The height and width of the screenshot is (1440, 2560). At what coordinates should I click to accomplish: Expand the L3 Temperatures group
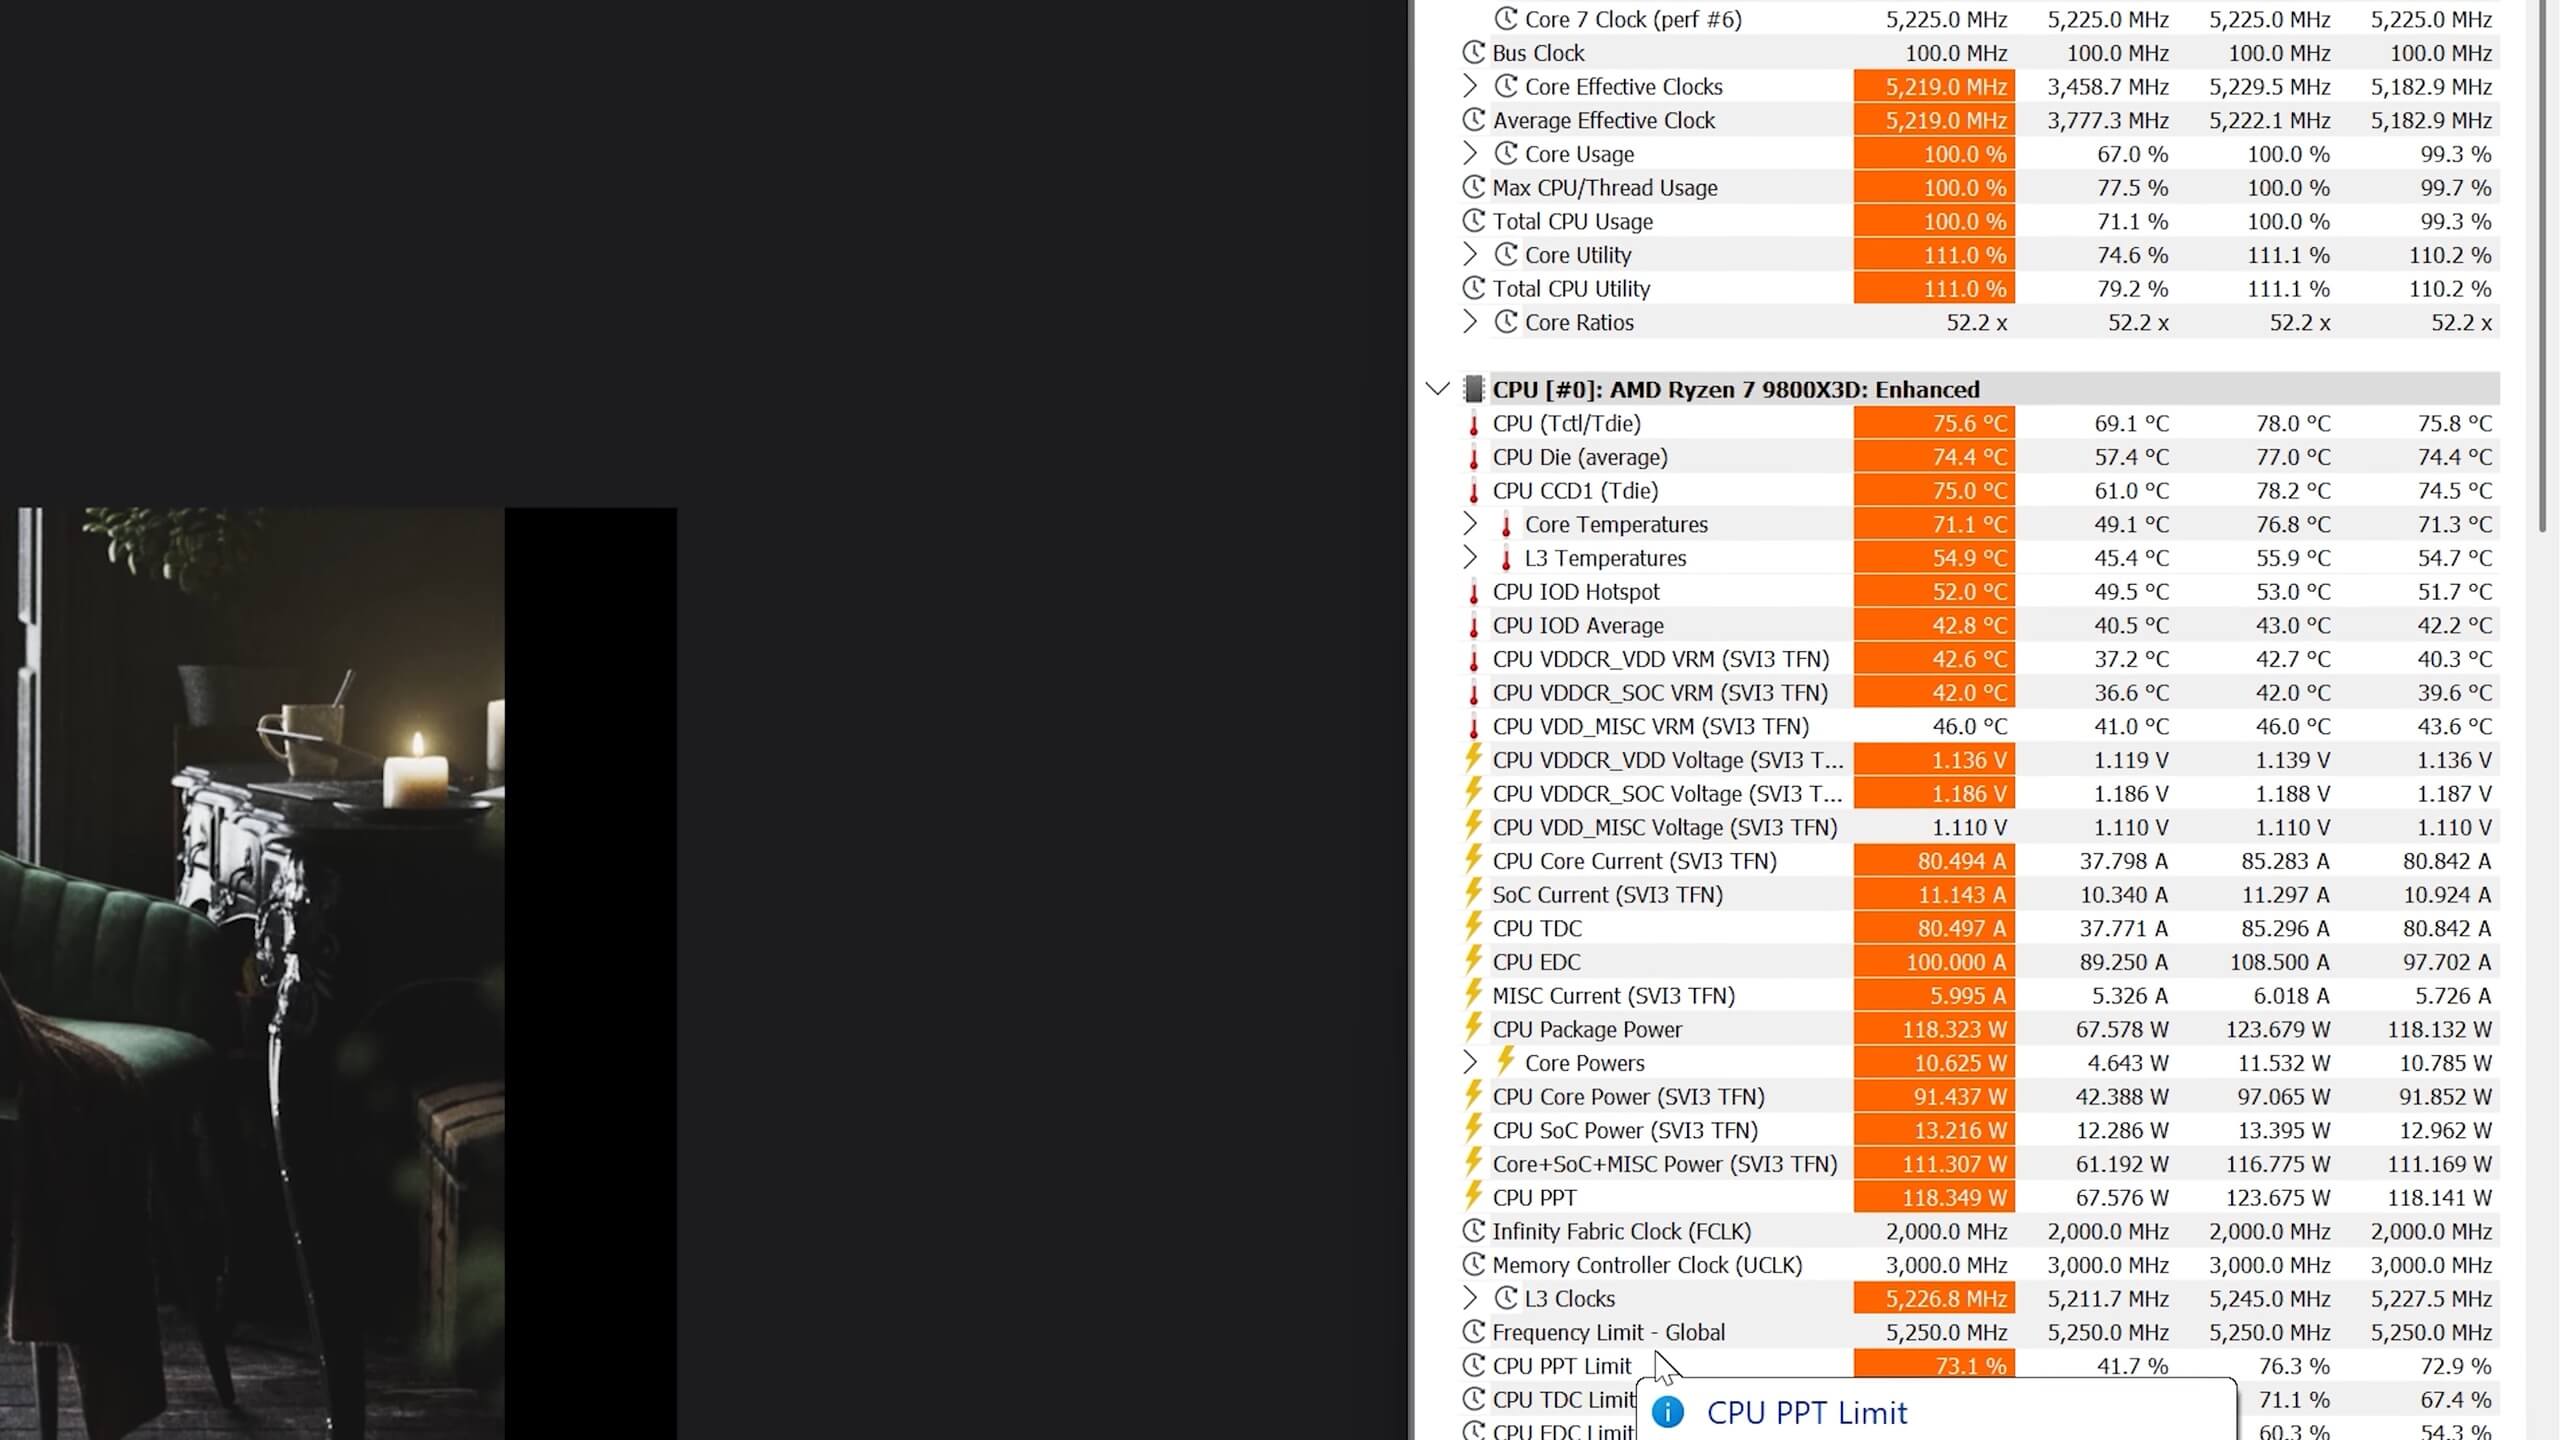(1469, 557)
